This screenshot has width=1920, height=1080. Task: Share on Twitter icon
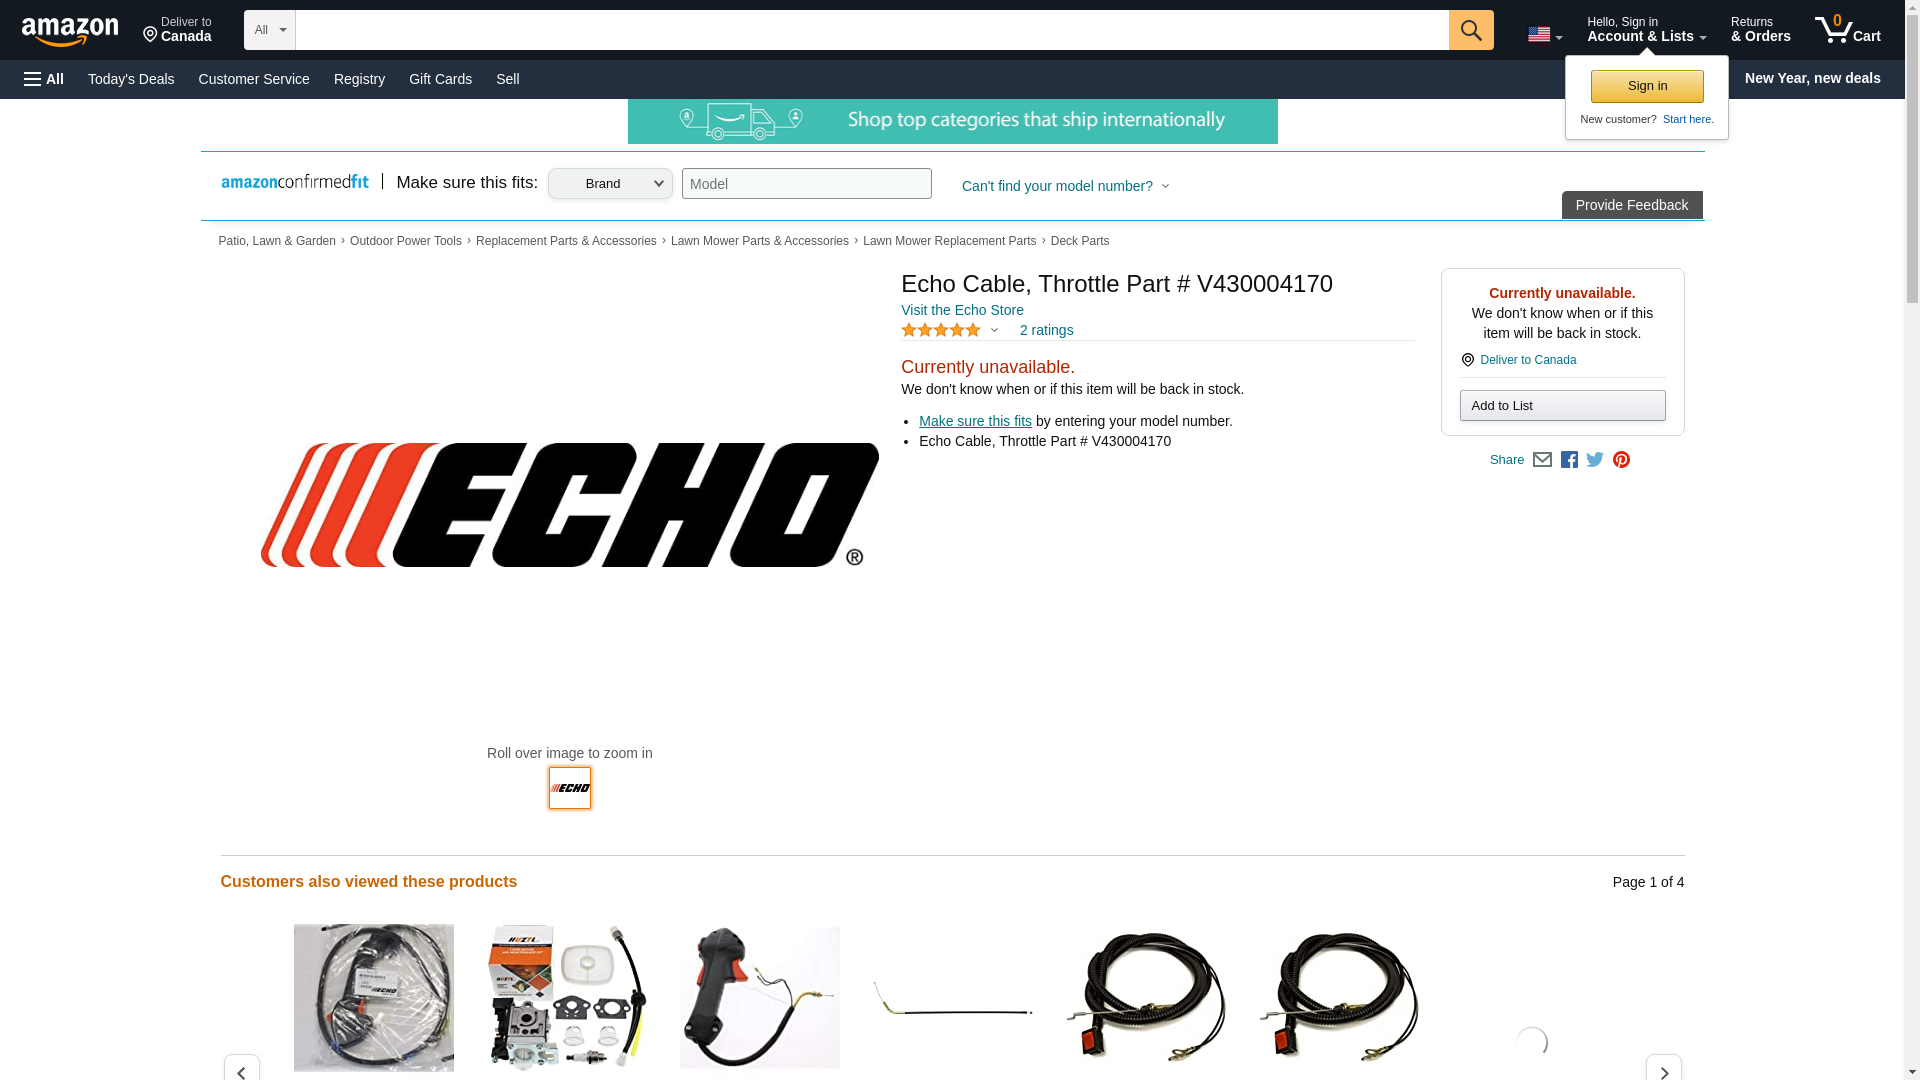[1595, 460]
